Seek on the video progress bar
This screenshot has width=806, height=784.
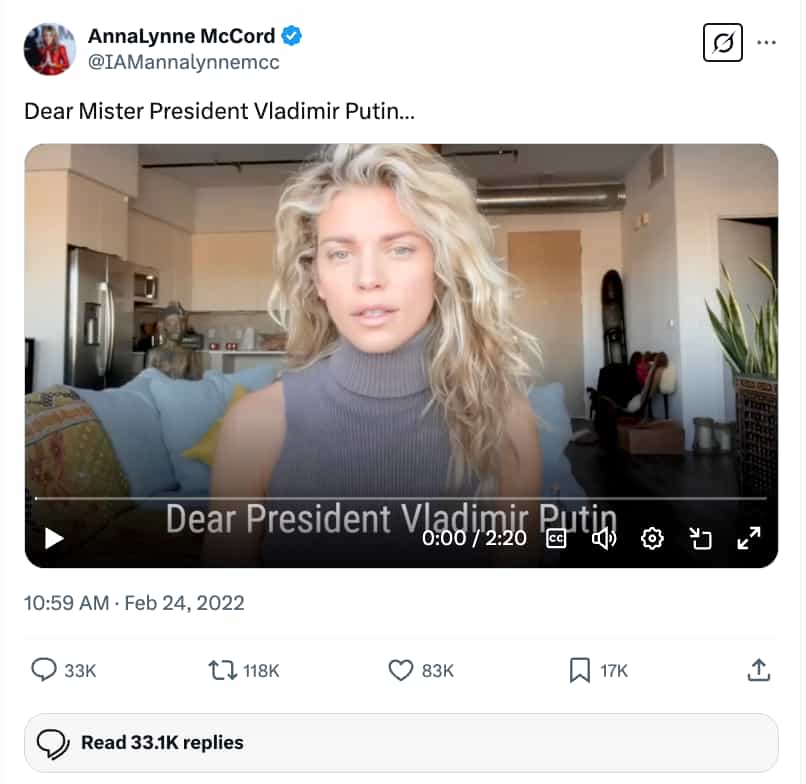[400, 498]
